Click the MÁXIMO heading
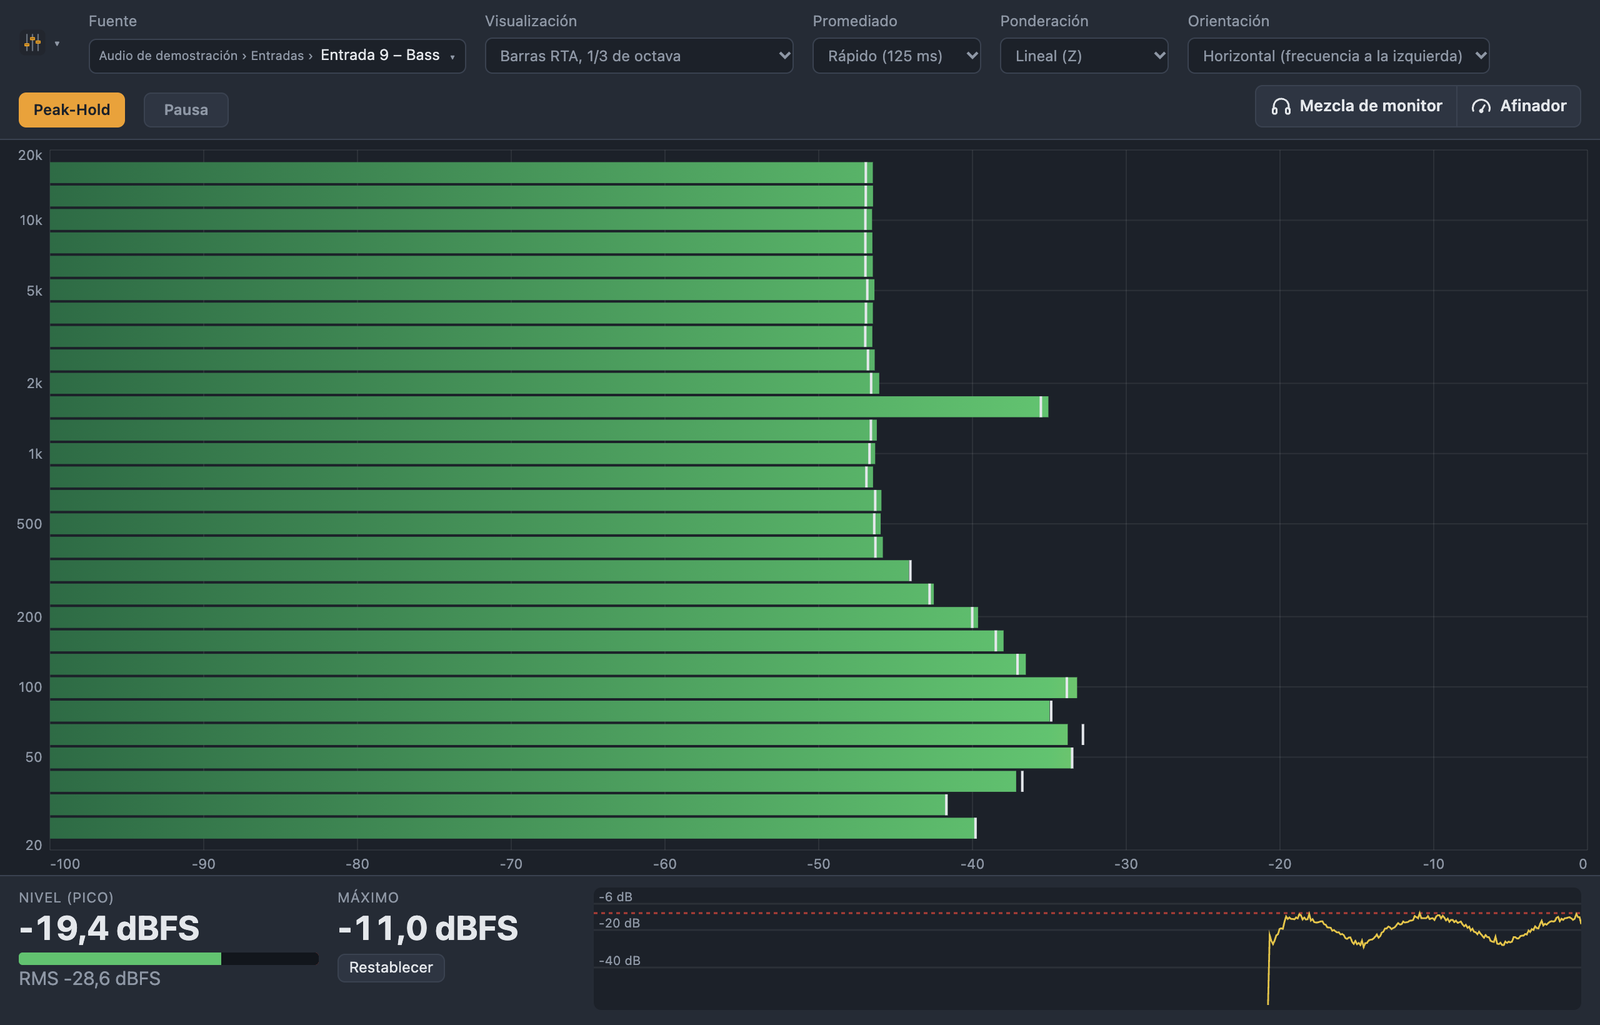Screen dimensions: 1600x1025 (x=368, y=898)
